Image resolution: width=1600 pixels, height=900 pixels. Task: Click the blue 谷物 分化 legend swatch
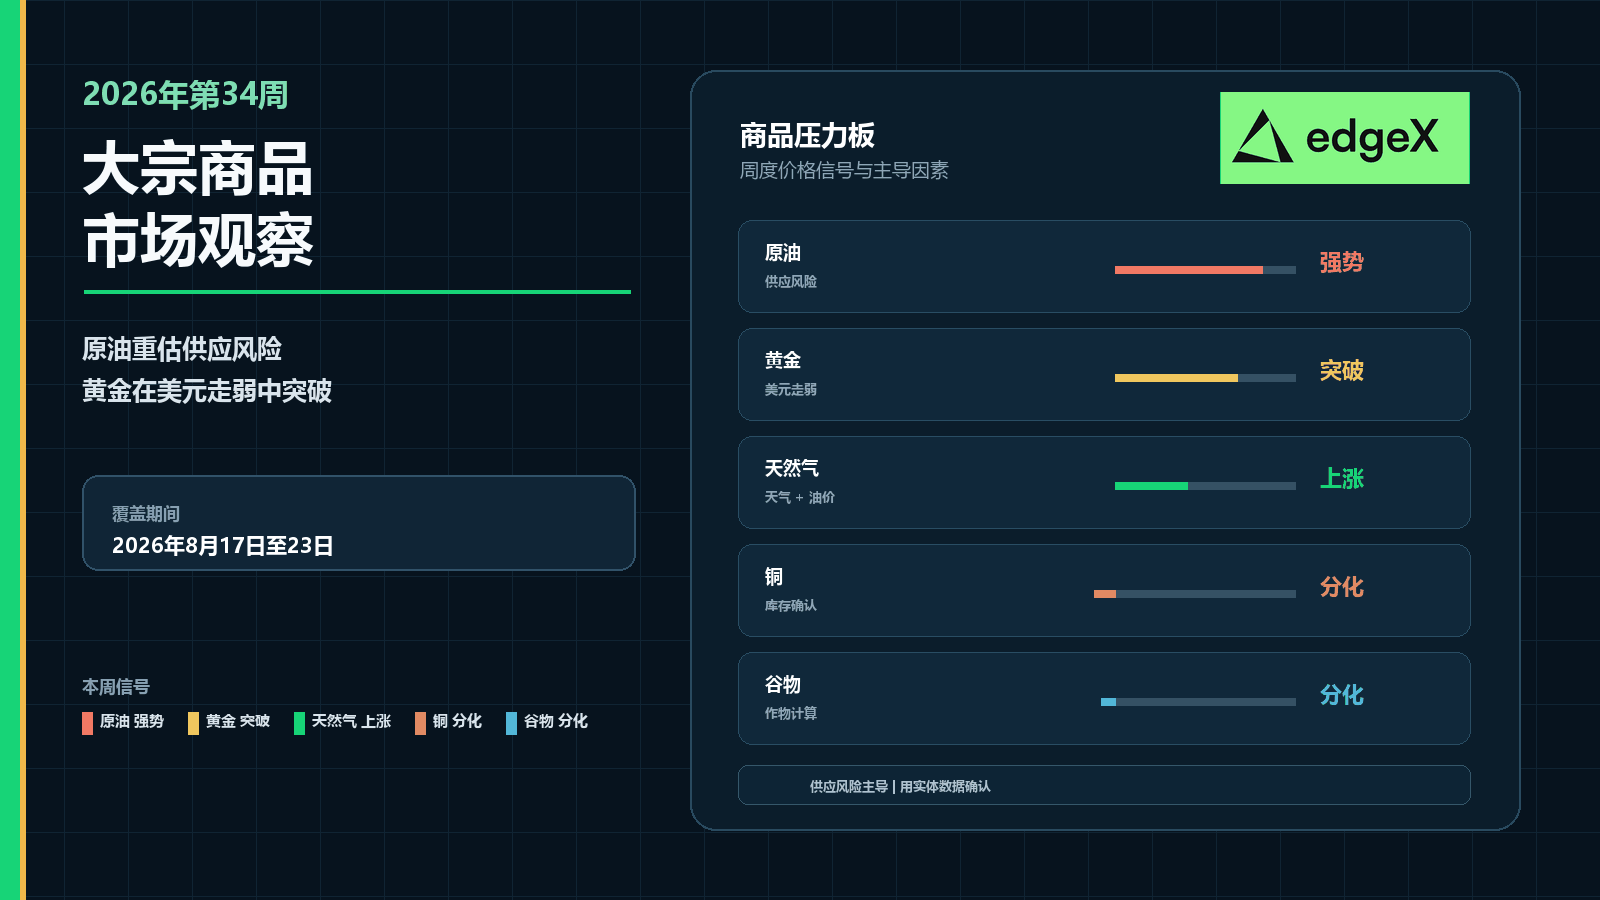511,723
